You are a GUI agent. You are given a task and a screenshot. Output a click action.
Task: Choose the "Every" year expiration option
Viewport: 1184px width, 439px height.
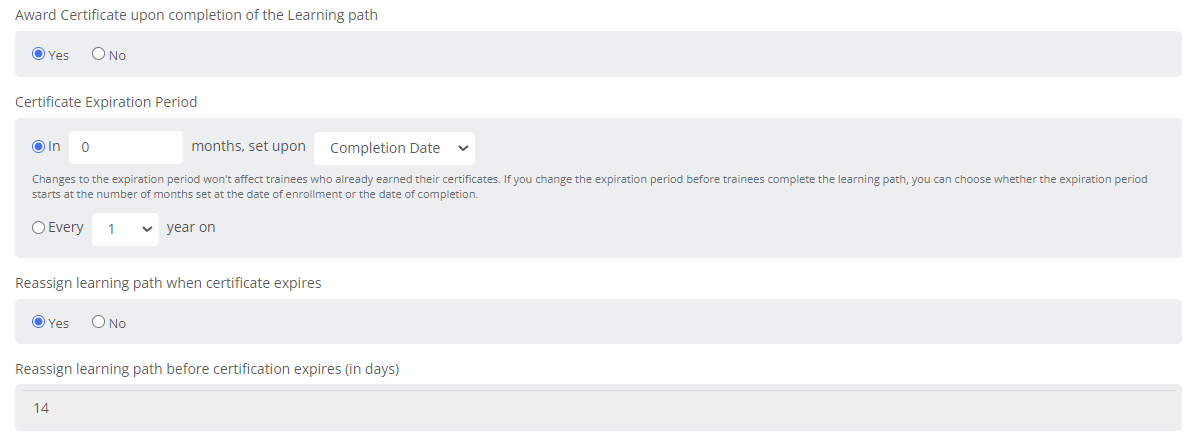coord(39,227)
